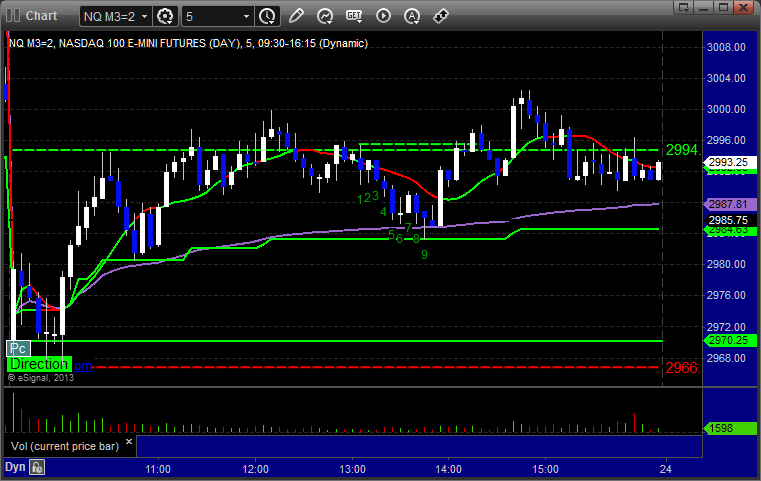
Task: Toggle the Pc marker on the chart
Action: tap(17, 348)
